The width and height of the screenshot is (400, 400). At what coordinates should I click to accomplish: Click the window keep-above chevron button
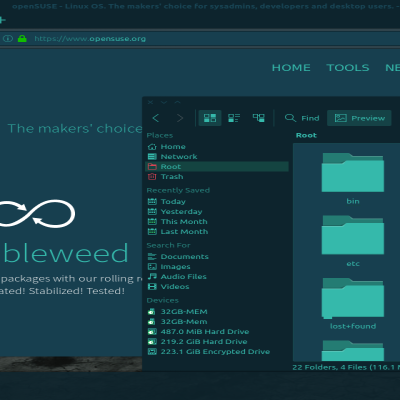(178, 102)
